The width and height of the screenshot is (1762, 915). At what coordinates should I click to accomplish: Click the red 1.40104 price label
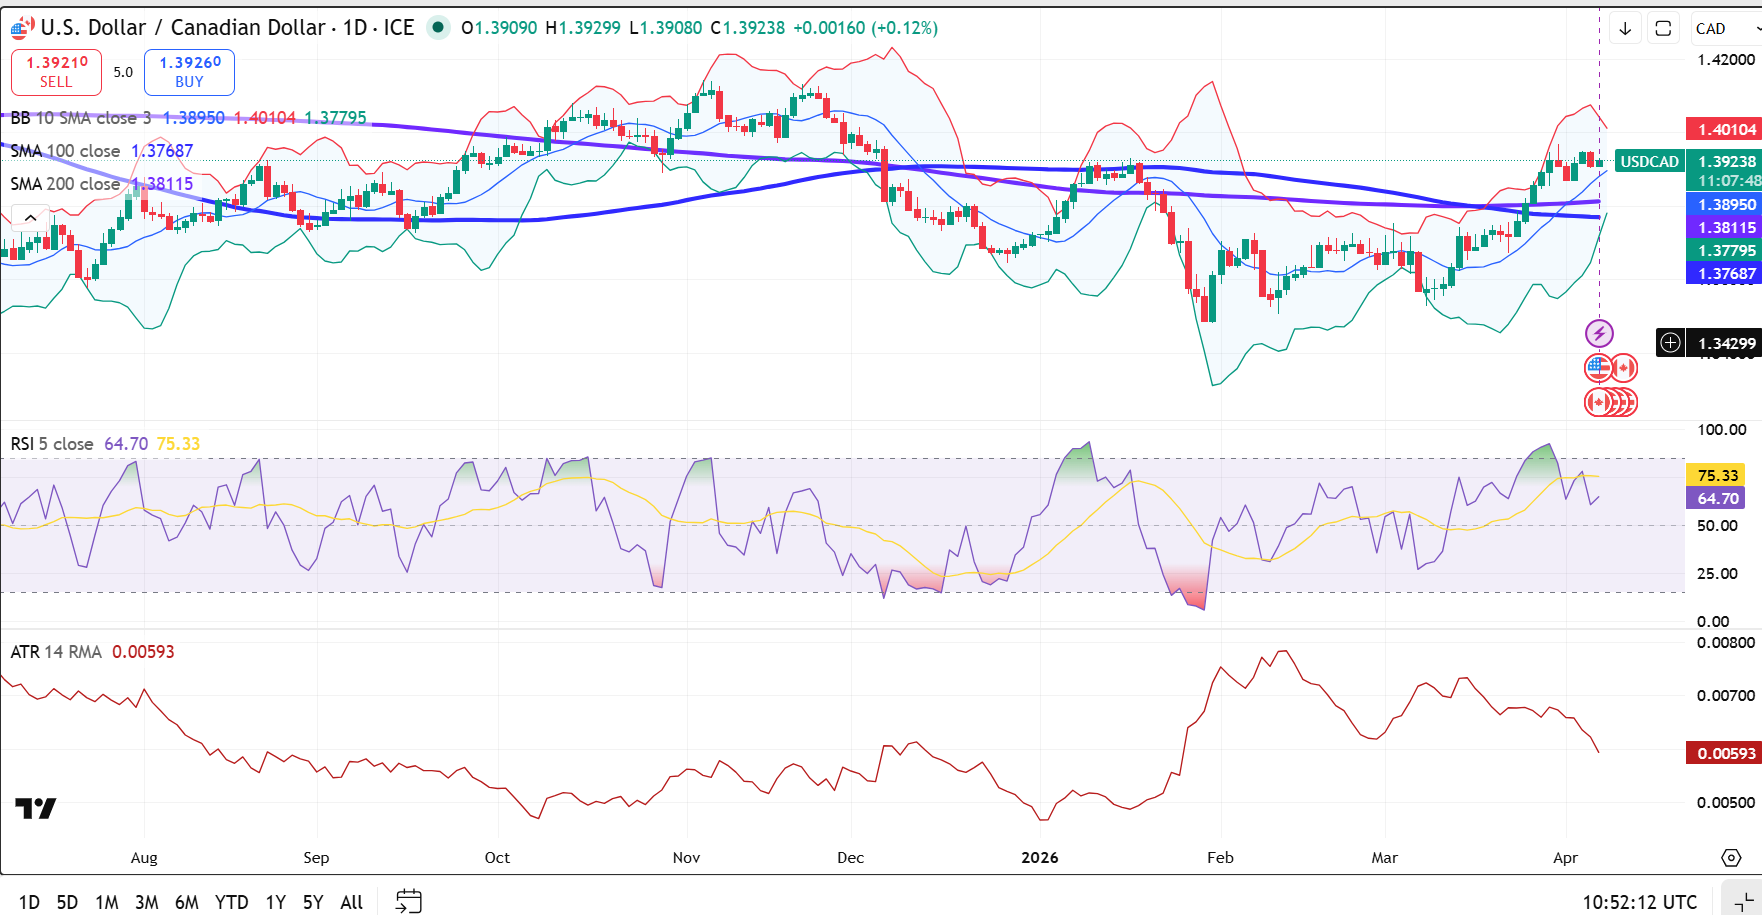pyautogui.click(x=1724, y=129)
